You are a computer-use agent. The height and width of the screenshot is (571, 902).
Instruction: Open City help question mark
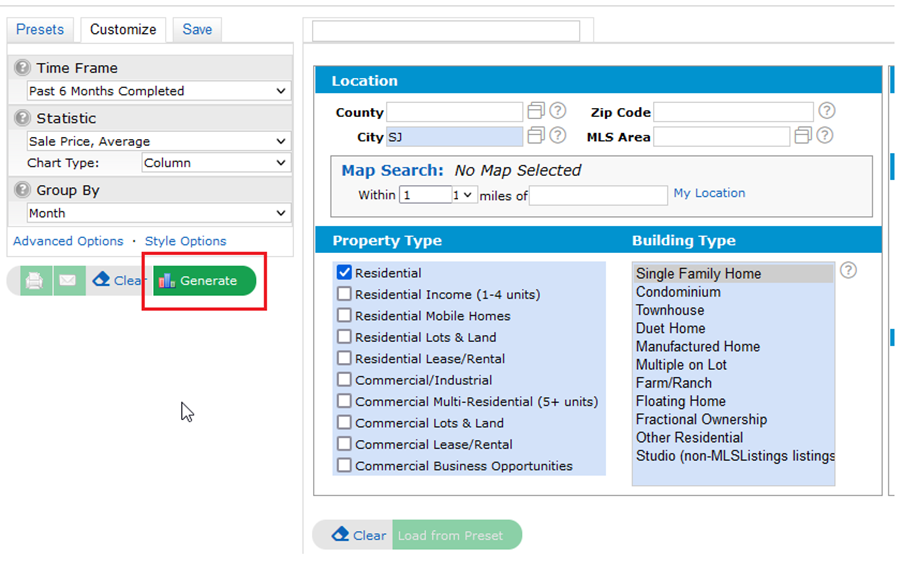click(557, 136)
